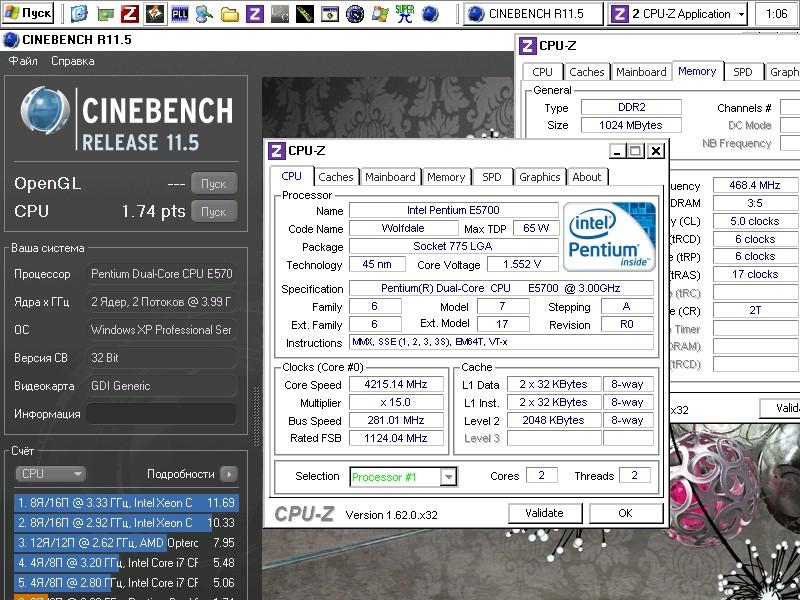Click the Cinebench sphere icon in title bar
The height and width of the screenshot is (600, 800).
point(11,40)
